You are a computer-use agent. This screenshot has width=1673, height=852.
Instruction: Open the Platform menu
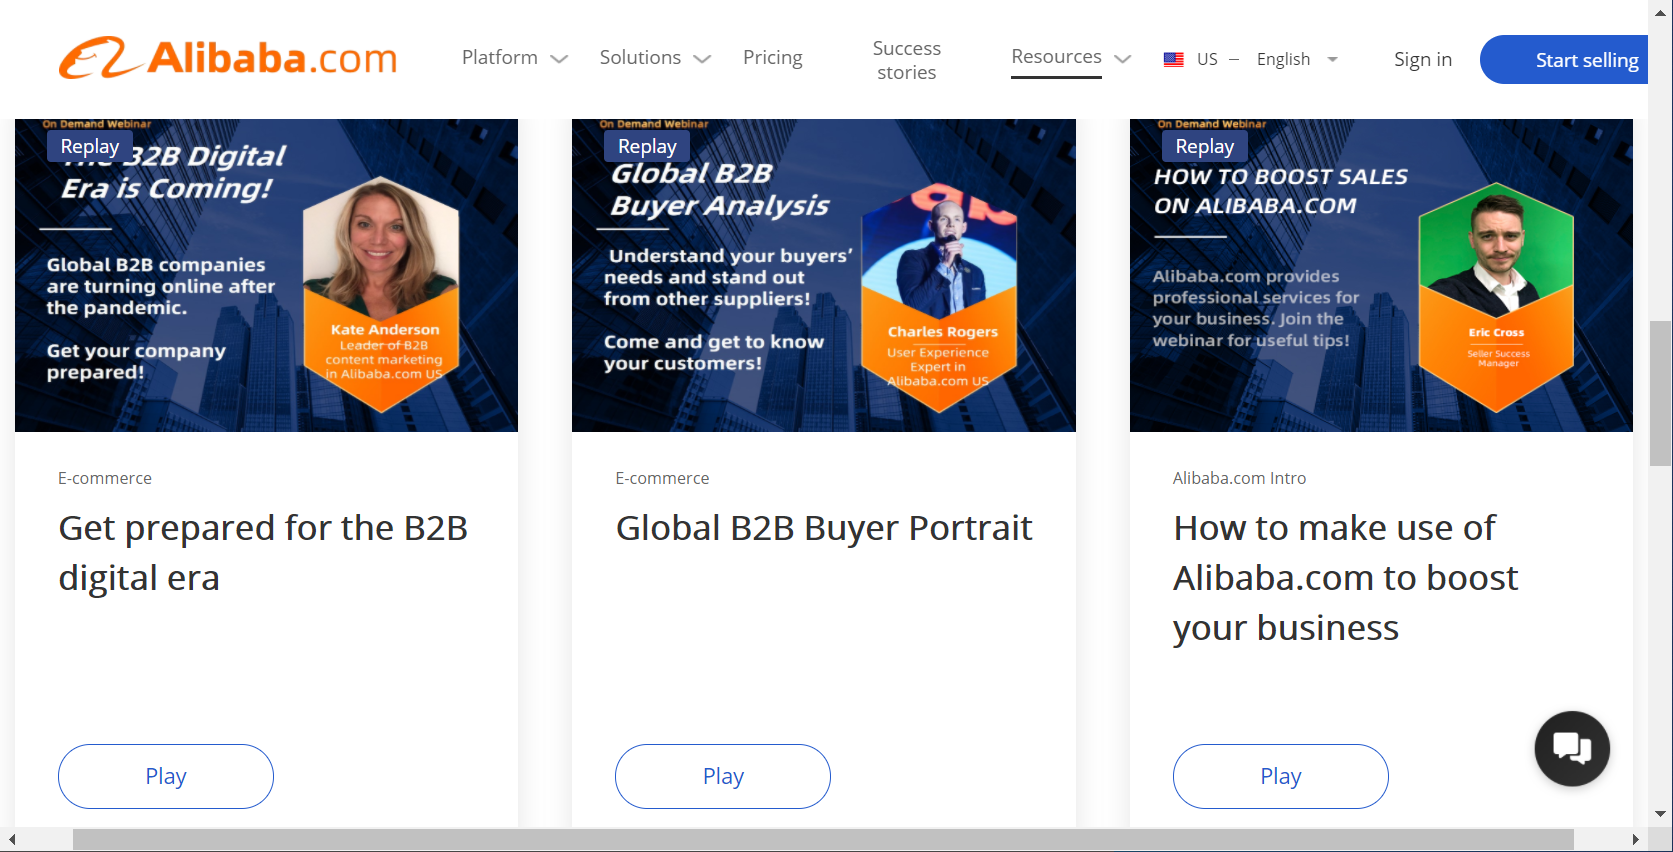[x=500, y=57]
